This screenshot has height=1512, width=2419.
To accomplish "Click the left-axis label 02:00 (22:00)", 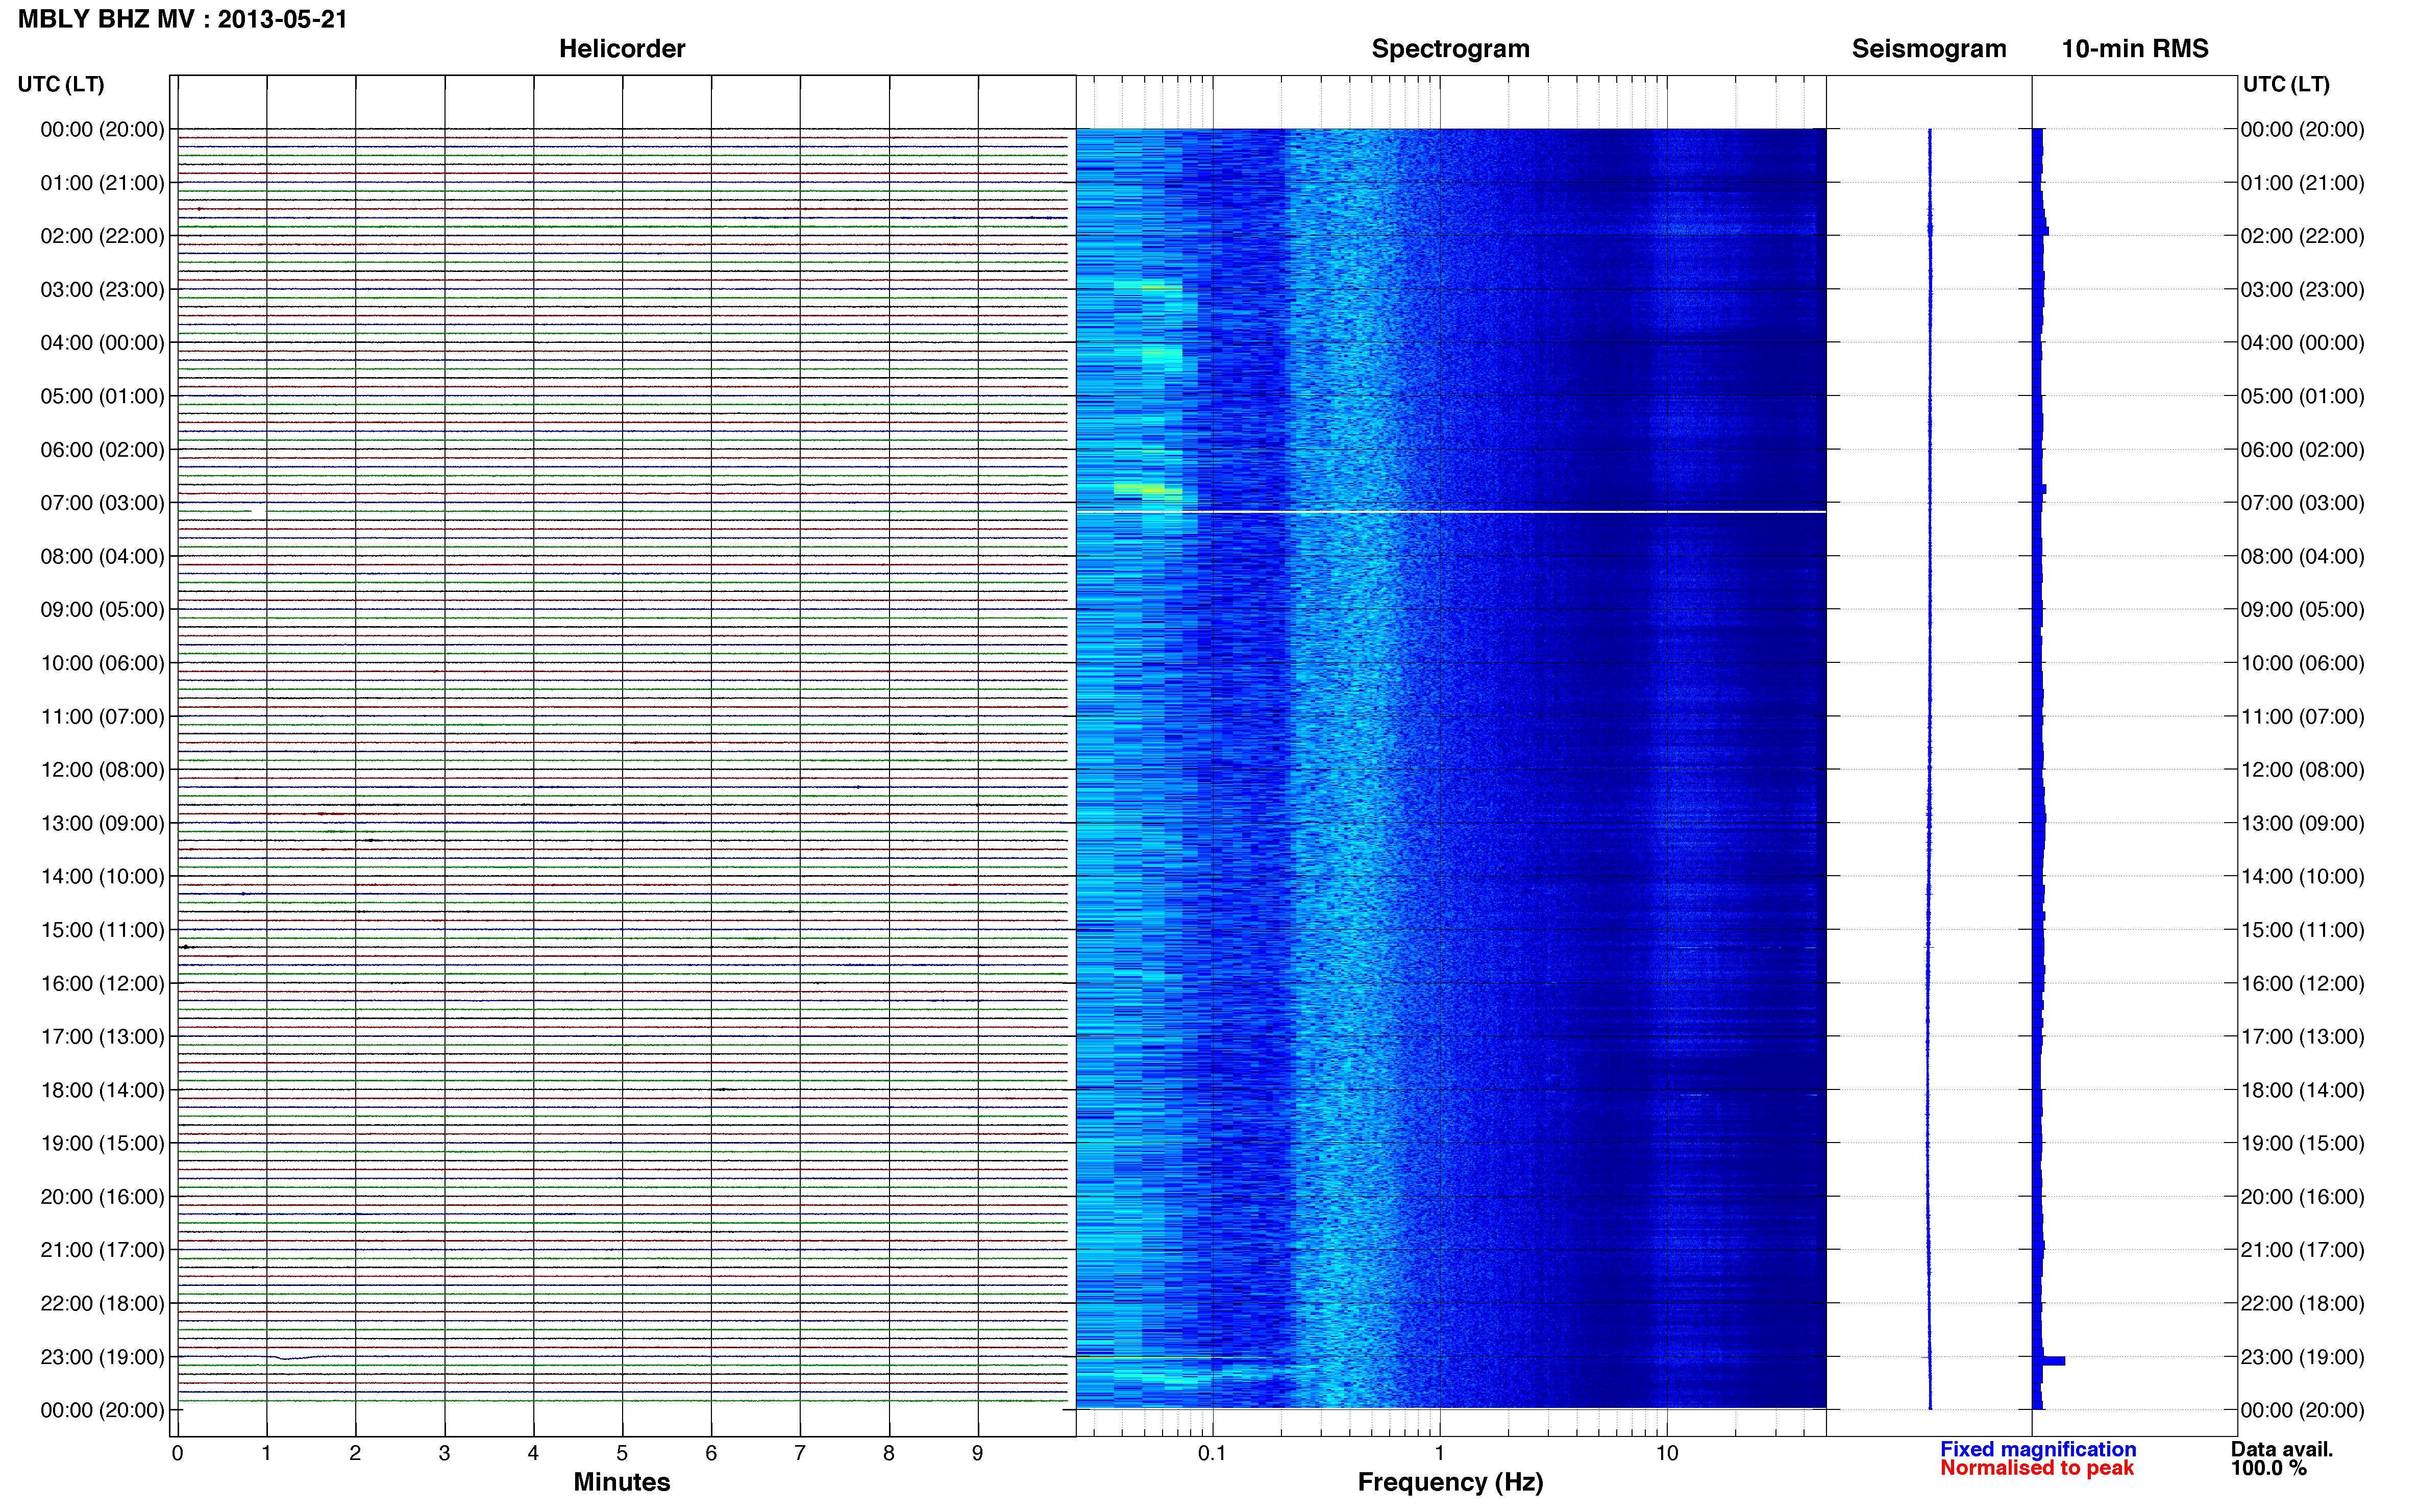I will coord(102,236).
